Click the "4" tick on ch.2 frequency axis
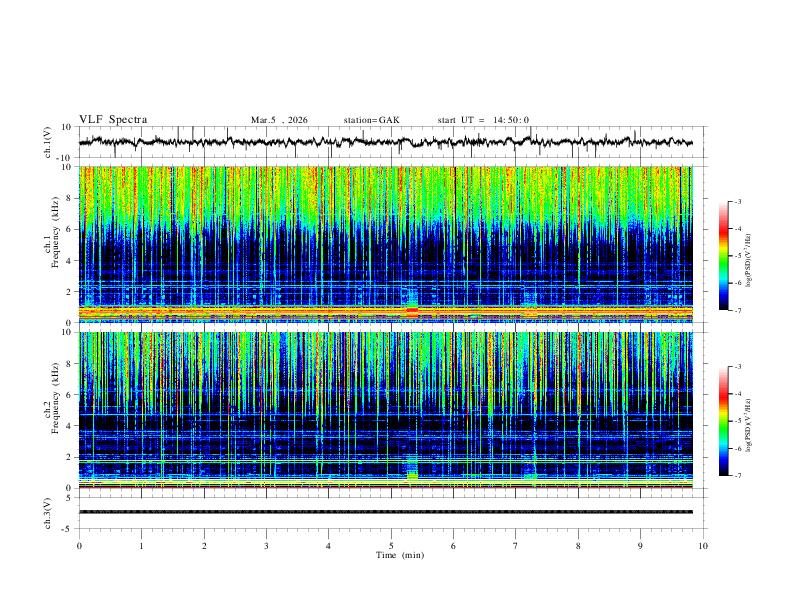792x612 pixels. click(69, 426)
